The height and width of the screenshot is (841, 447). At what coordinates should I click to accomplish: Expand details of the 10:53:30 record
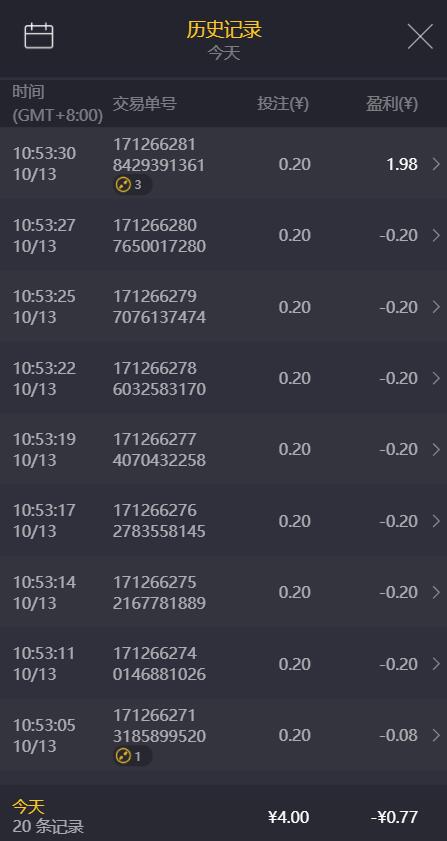(x=436, y=164)
